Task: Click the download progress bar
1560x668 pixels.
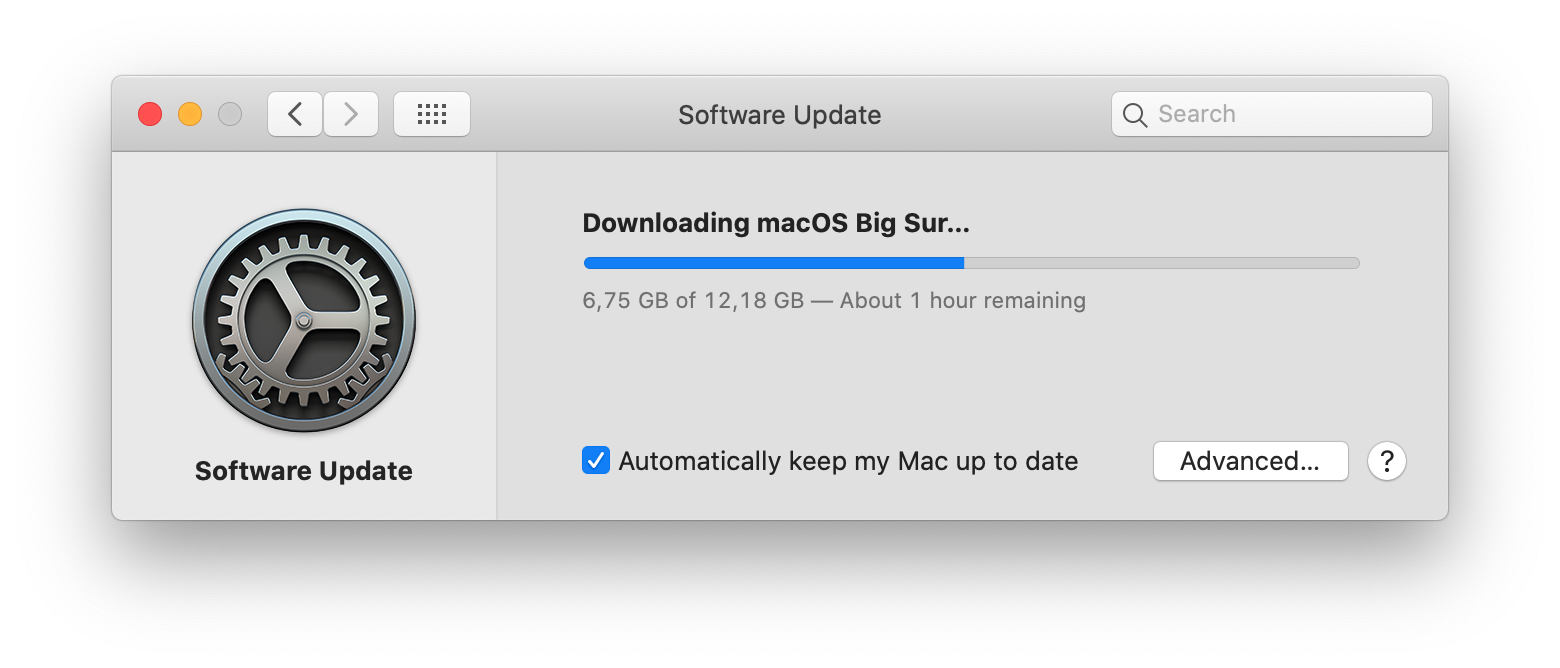Action: [x=970, y=262]
